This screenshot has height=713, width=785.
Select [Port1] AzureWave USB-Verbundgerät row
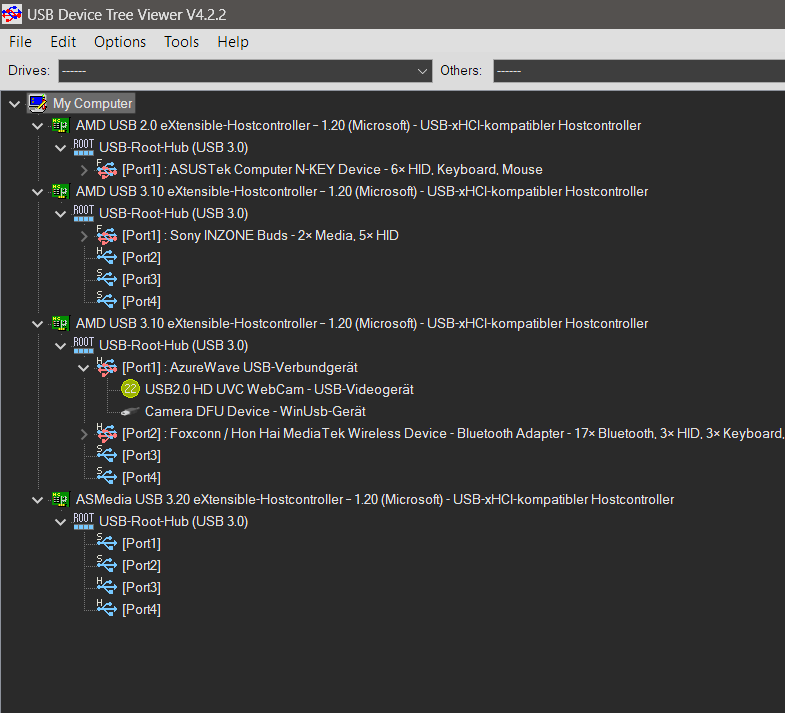click(240, 368)
